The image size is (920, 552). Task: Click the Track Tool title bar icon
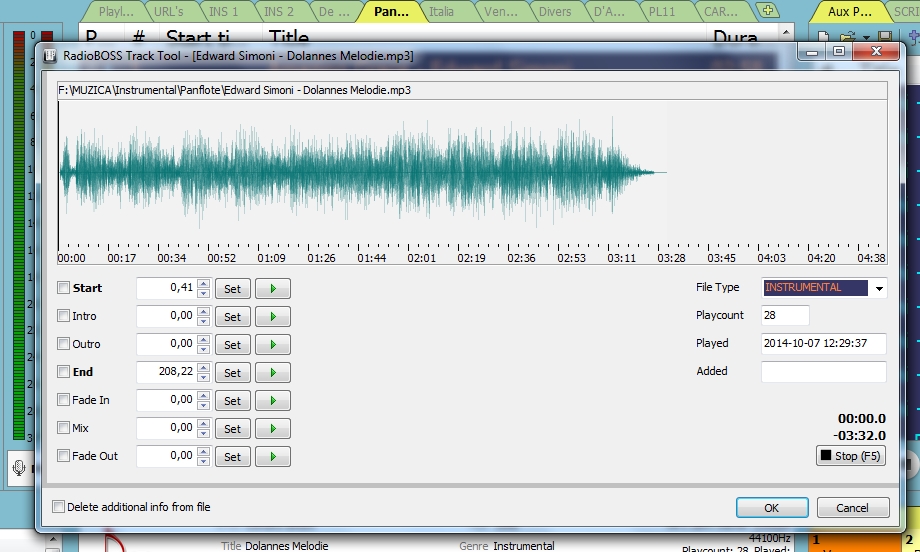click(x=50, y=56)
